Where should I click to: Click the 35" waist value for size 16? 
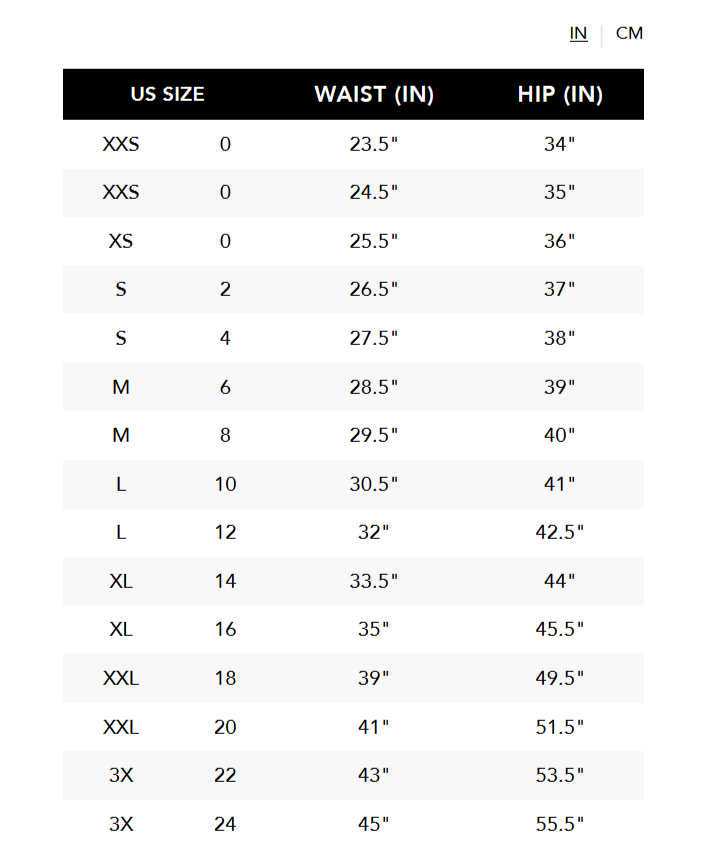coord(374,630)
